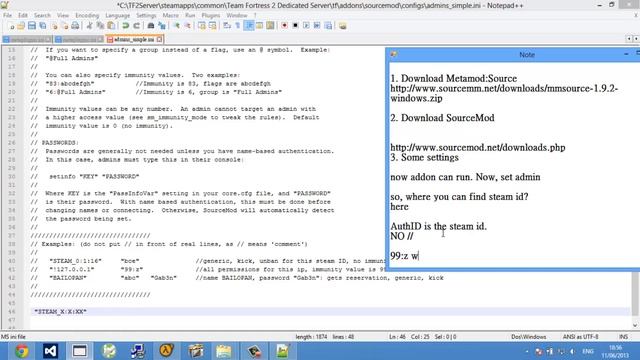The height and width of the screenshot is (360, 640).
Task: Click the Save All toolbar icon
Action: (42, 26)
